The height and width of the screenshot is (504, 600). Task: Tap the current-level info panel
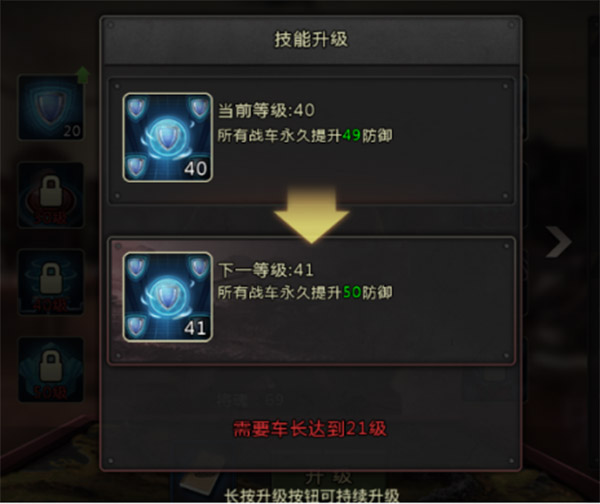312,141
